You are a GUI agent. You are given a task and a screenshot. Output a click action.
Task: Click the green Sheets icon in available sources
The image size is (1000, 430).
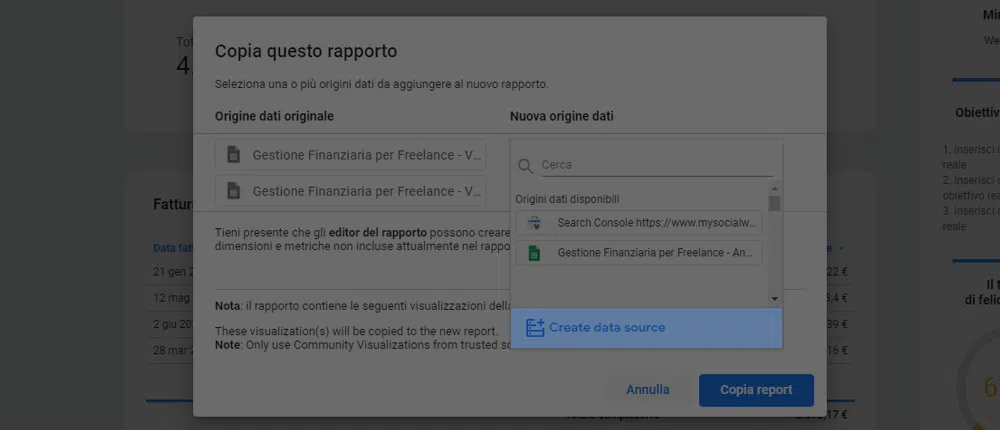pyautogui.click(x=534, y=253)
